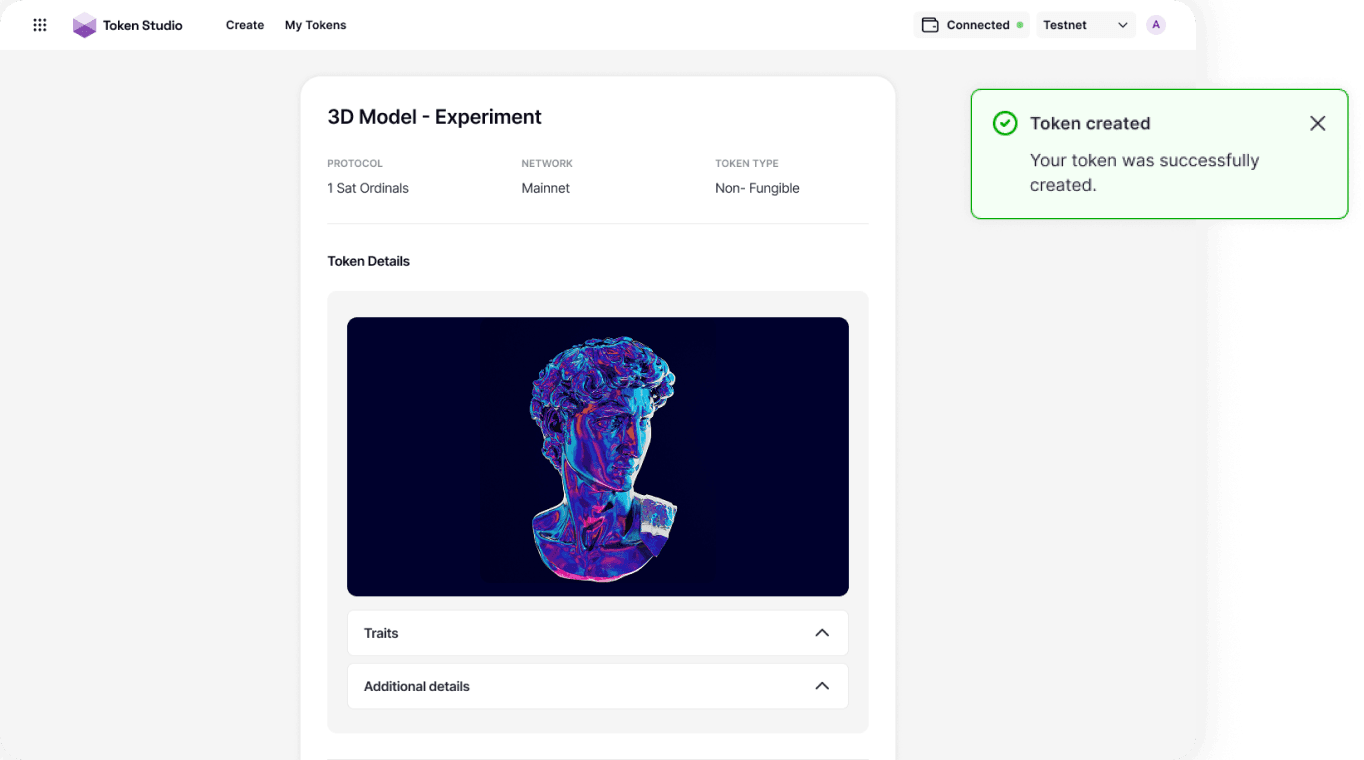
Task: Dismiss the Token created notification
Action: tap(1317, 123)
